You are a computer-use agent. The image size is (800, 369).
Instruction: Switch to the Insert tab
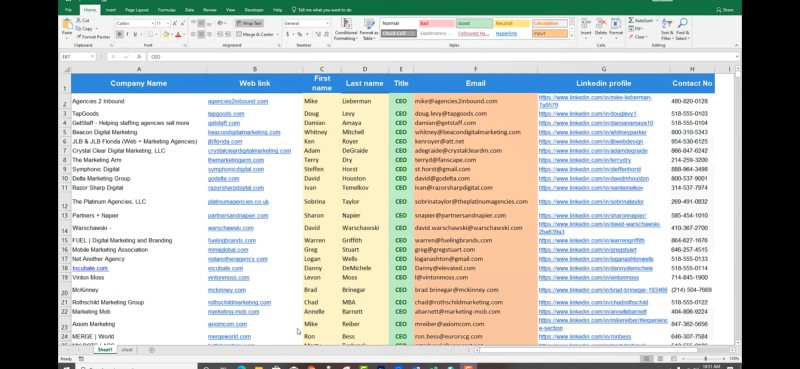[111, 10]
